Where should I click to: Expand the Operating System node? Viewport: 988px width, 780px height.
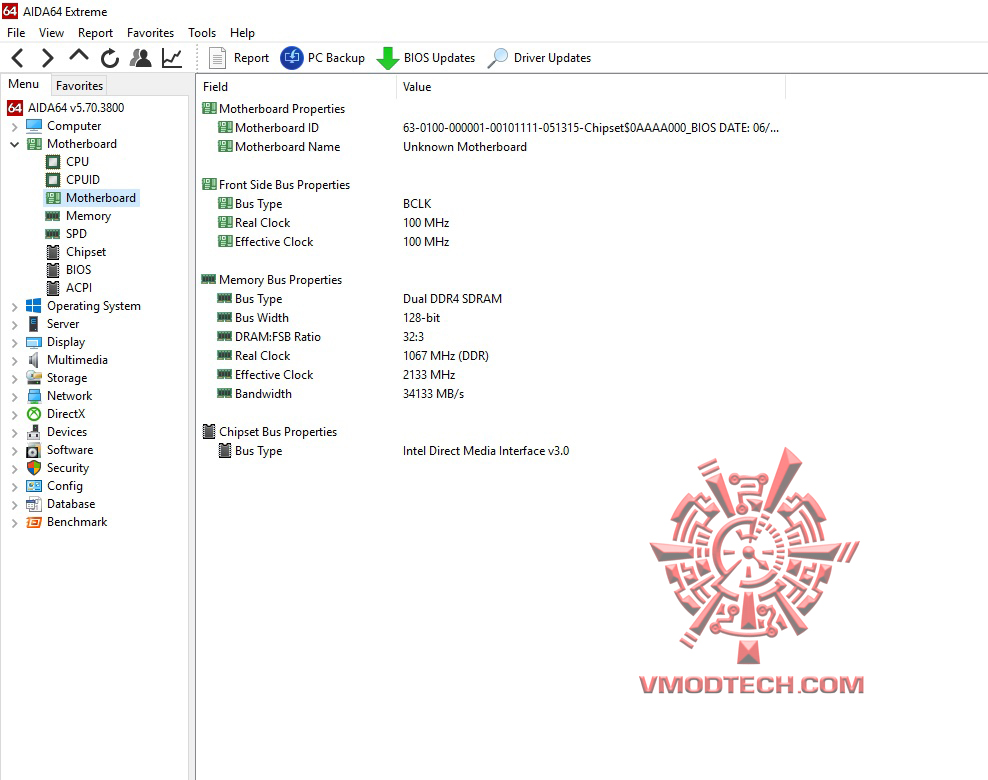coord(14,307)
